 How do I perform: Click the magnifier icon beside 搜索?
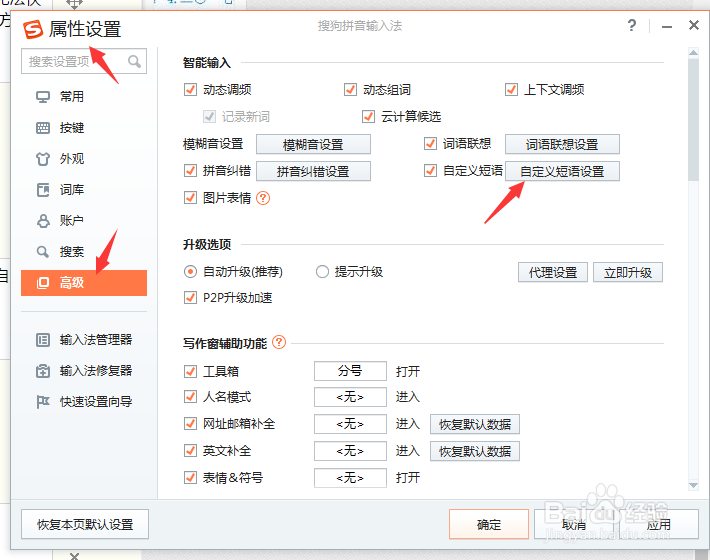point(43,252)
